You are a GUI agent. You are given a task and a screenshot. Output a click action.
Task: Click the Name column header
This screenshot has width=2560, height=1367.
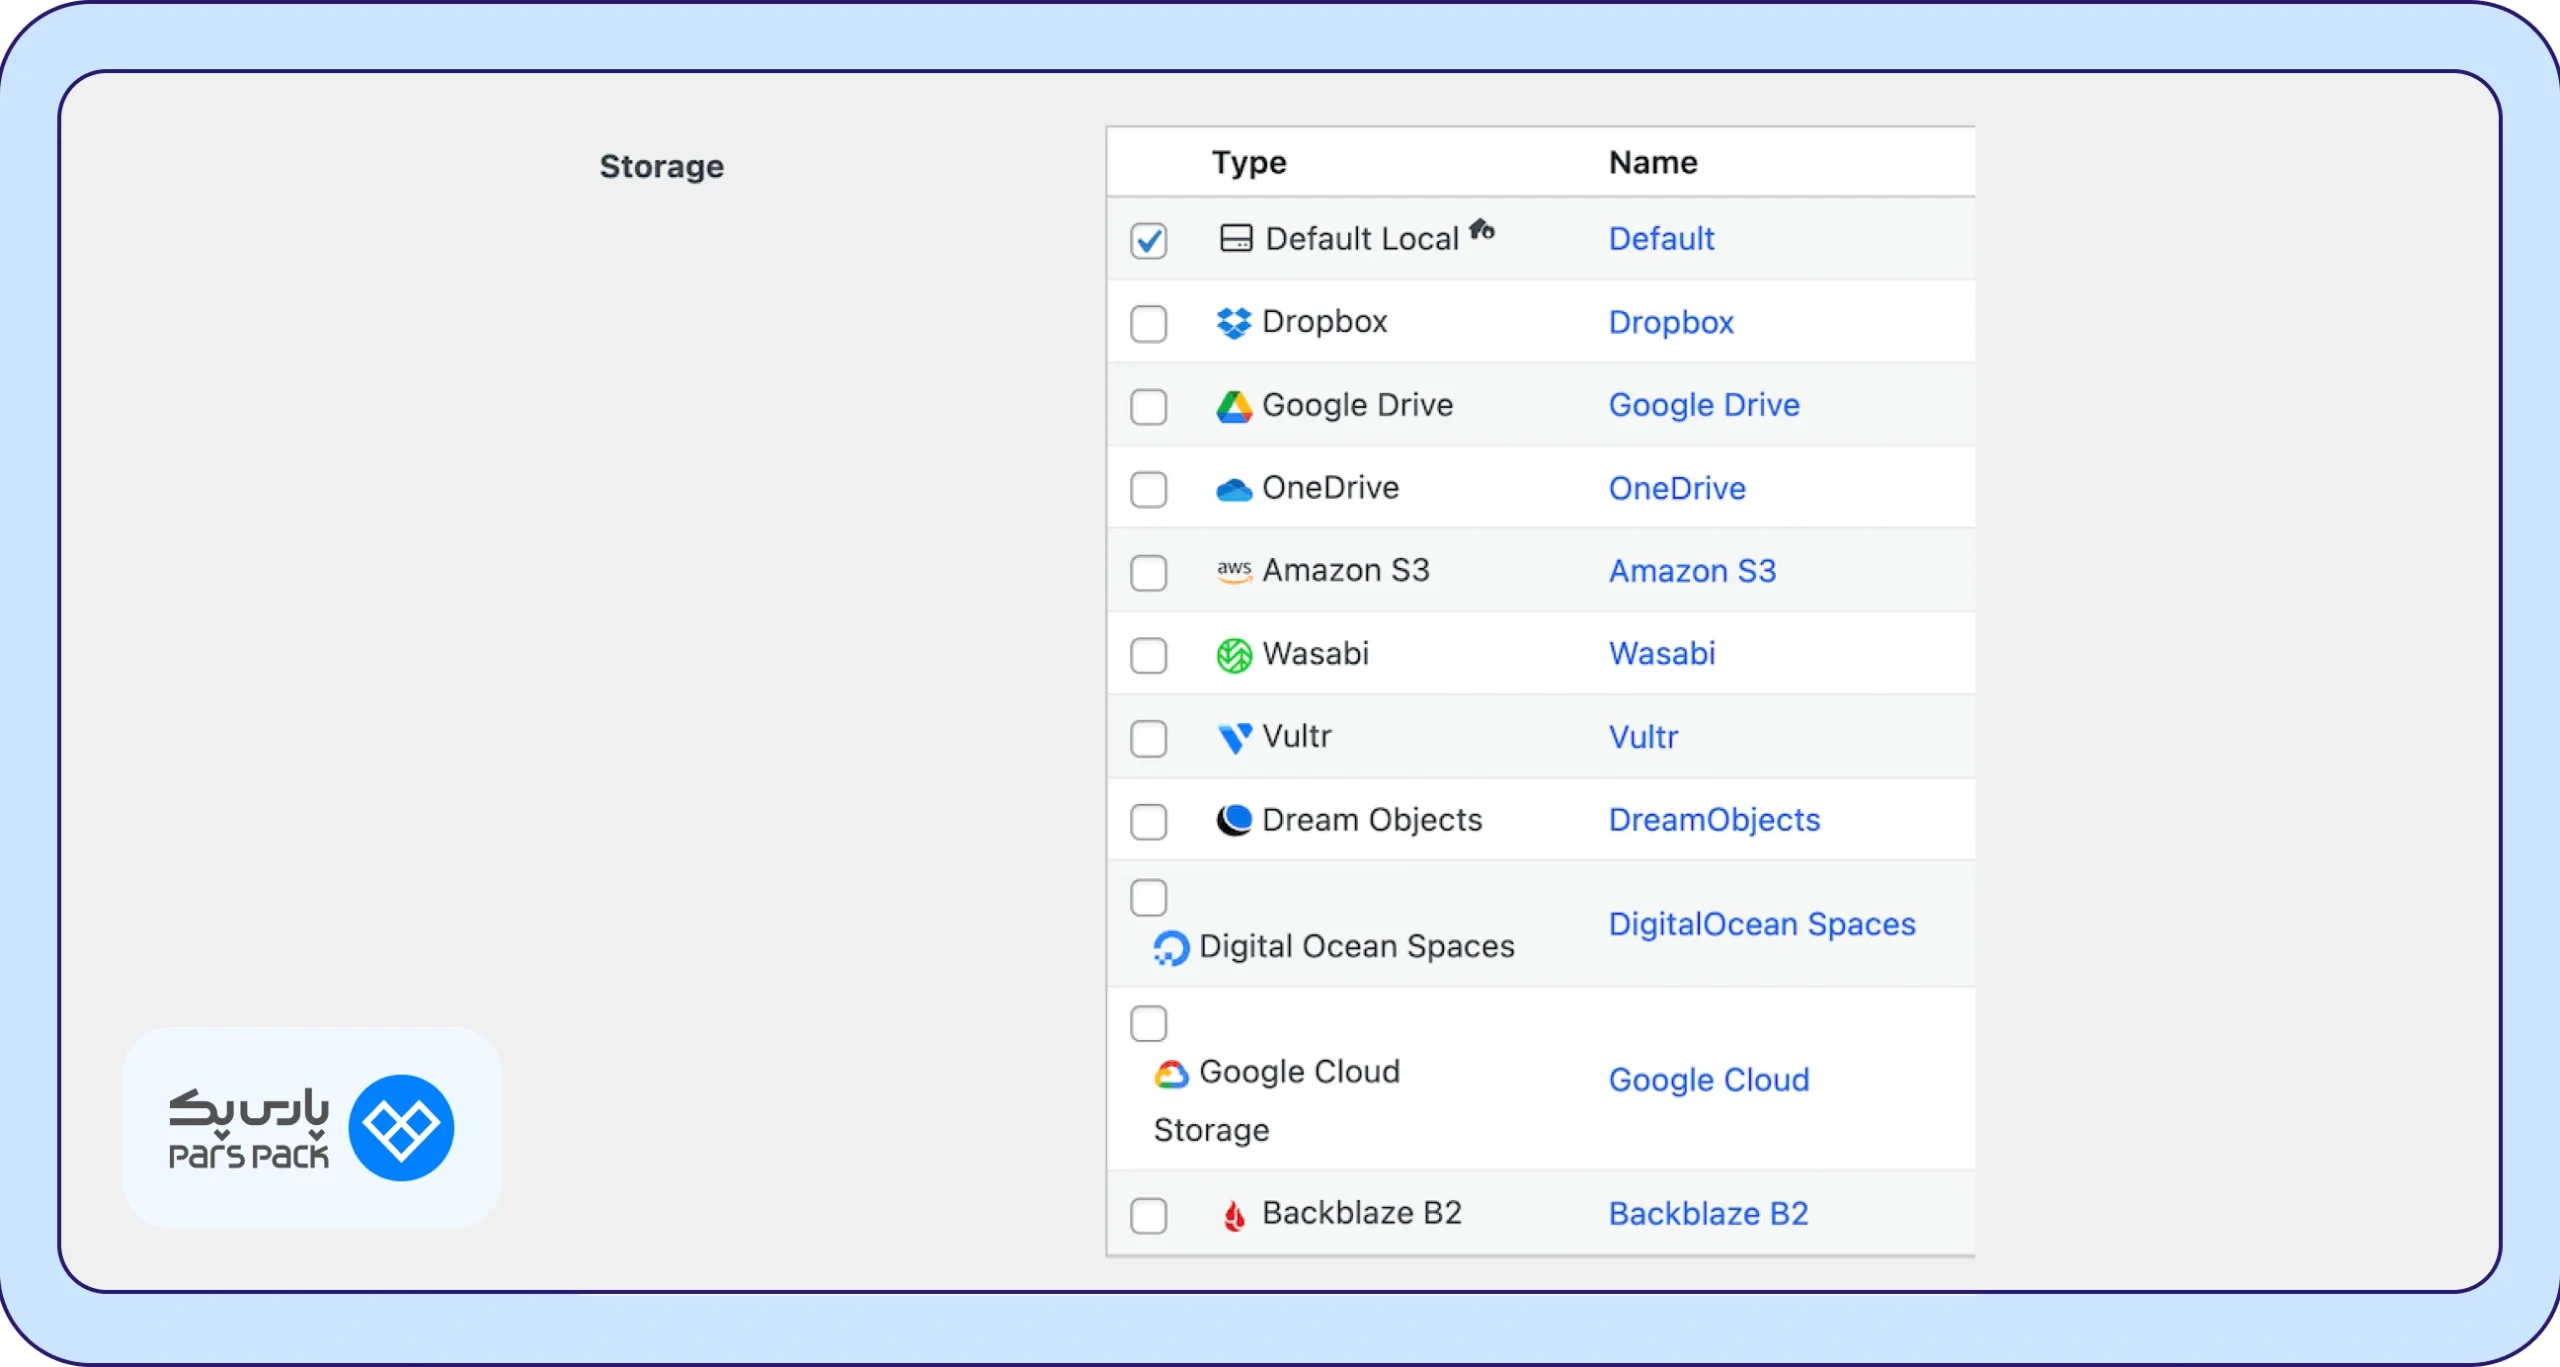click(x=1653, y=163)
